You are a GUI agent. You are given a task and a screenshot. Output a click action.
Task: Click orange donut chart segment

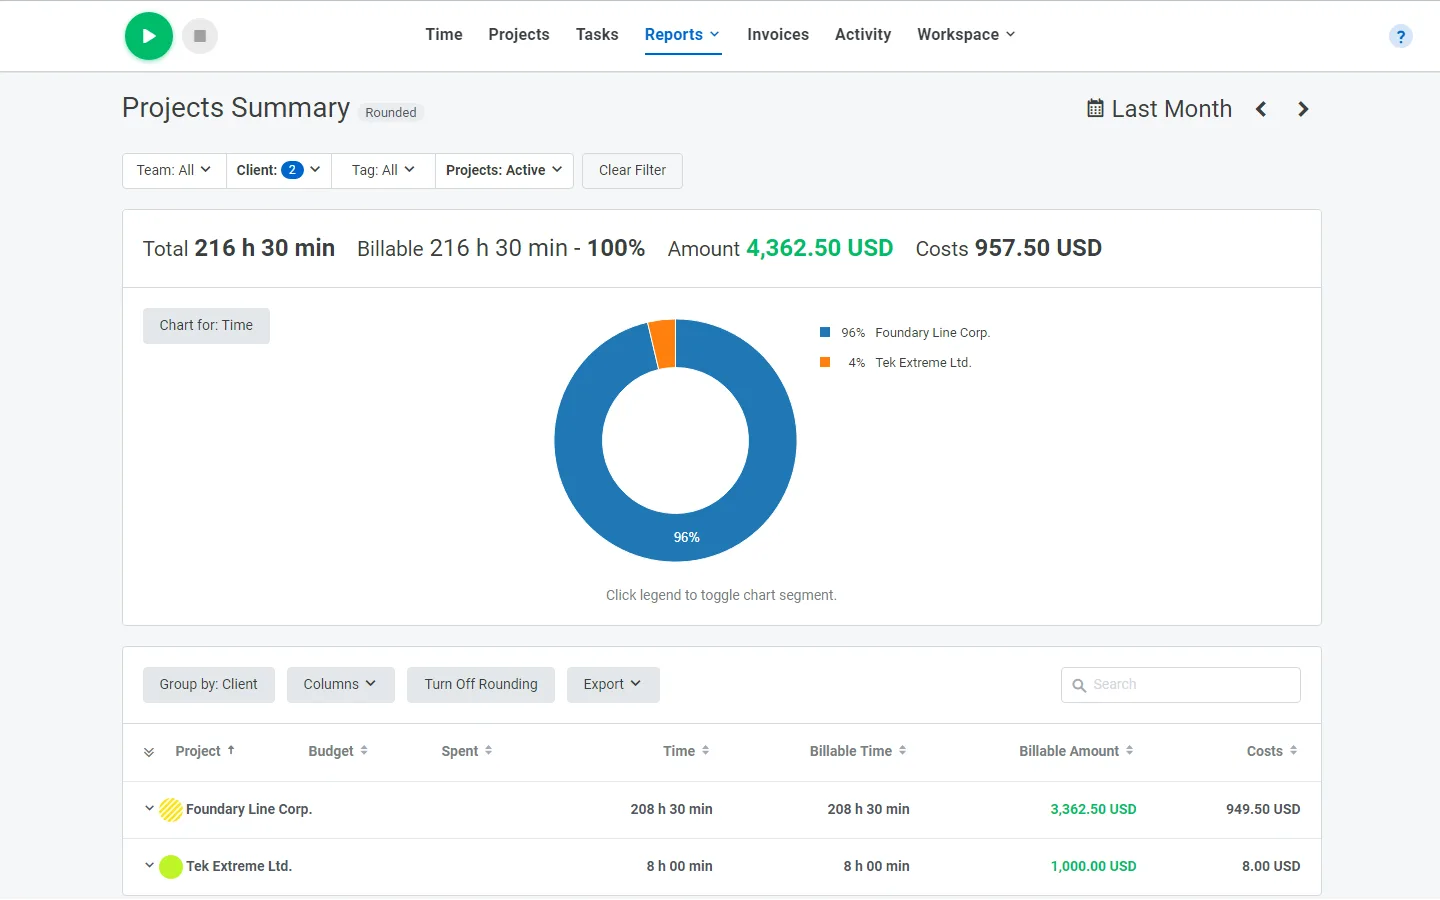point(662,344)
